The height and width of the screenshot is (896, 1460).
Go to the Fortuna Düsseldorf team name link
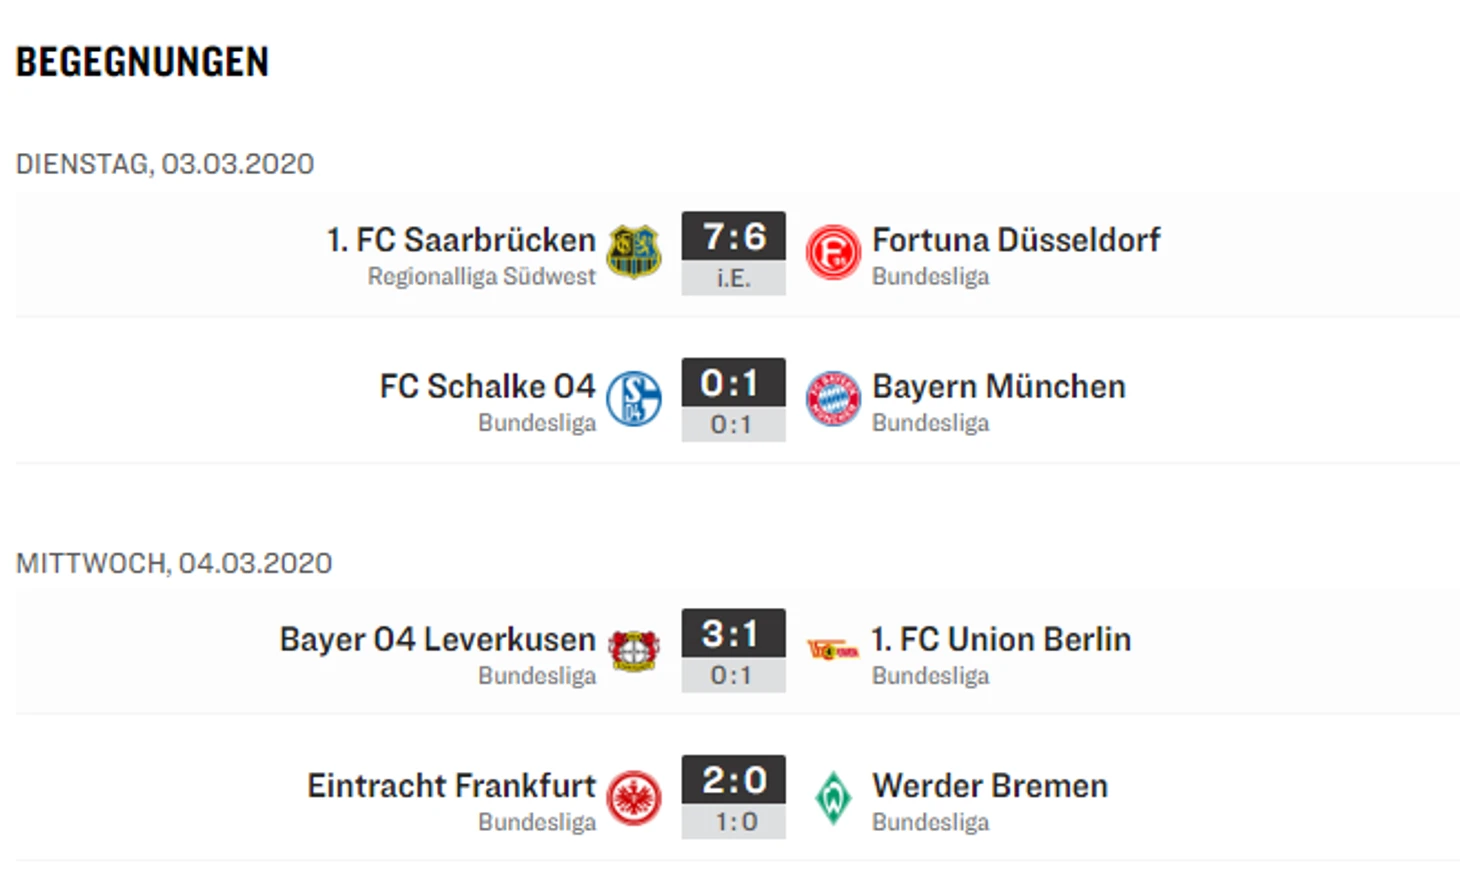1016,240
